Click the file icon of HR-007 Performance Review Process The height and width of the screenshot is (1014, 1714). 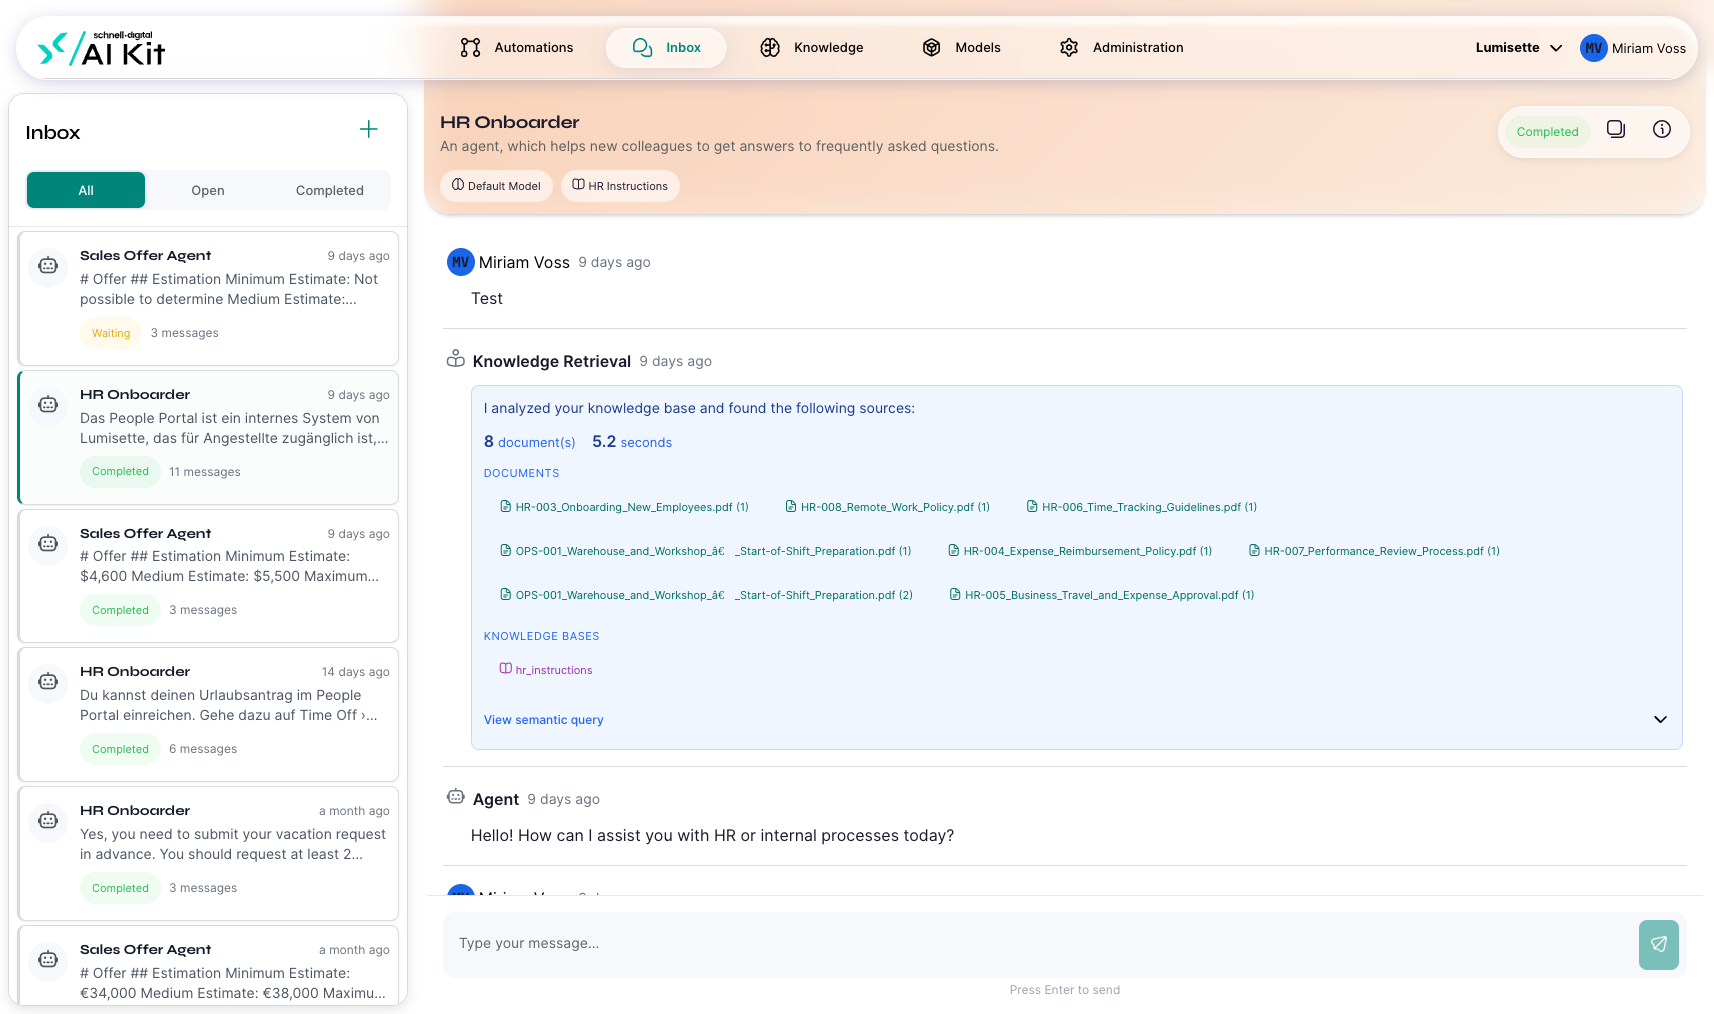(1254, 550)
